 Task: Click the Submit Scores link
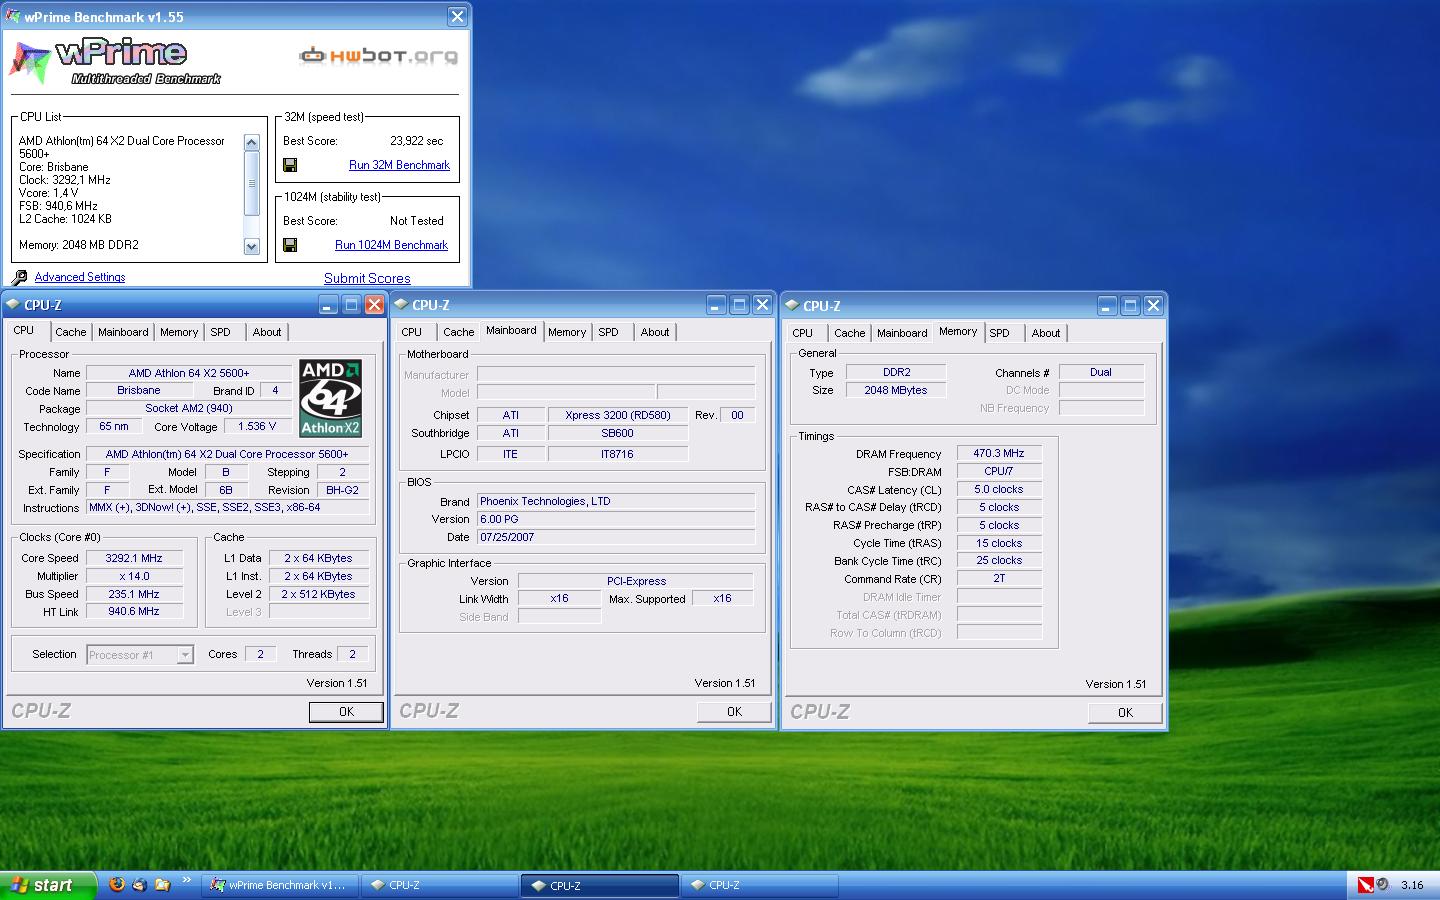367,278
